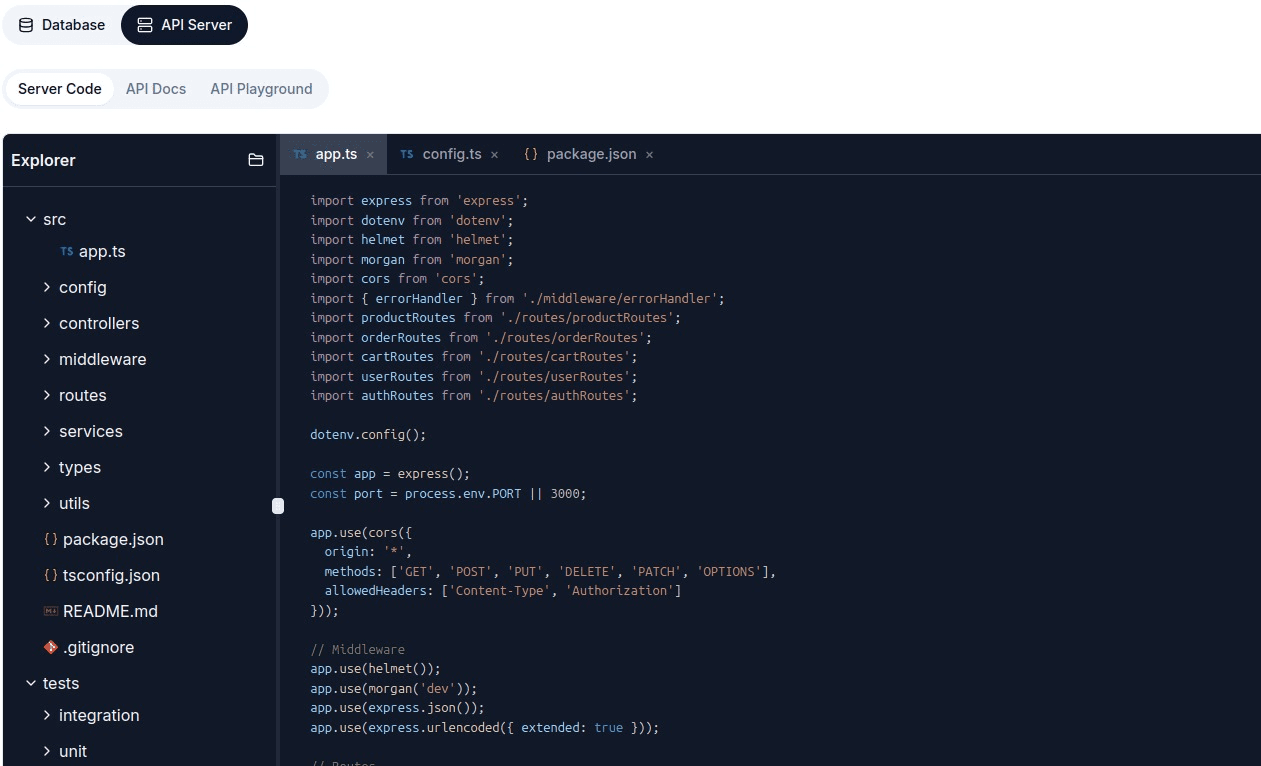Select the tests folder label

pos(61,683)
